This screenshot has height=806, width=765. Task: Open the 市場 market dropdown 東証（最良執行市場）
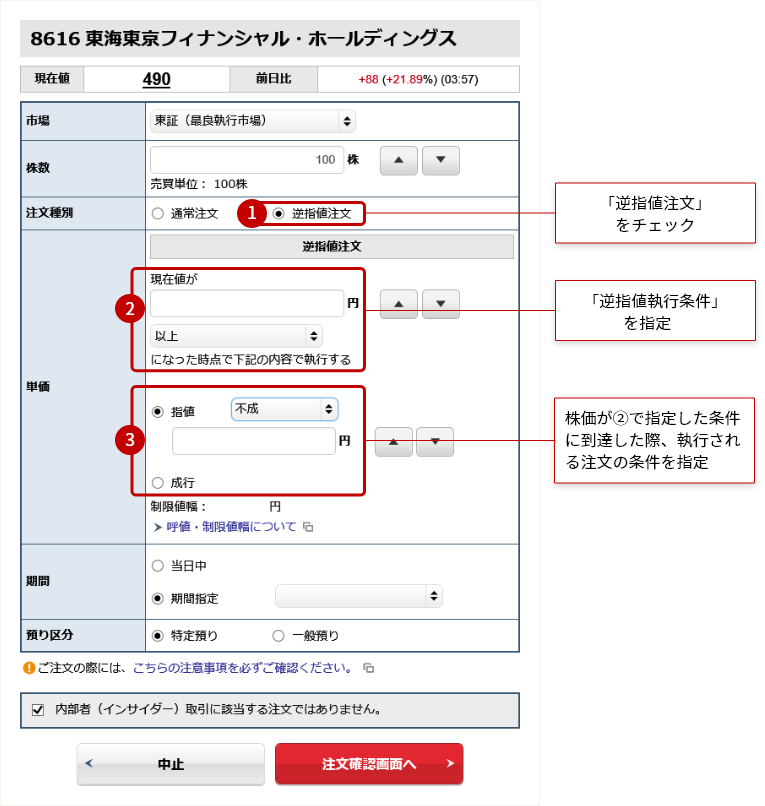[252, 121]
